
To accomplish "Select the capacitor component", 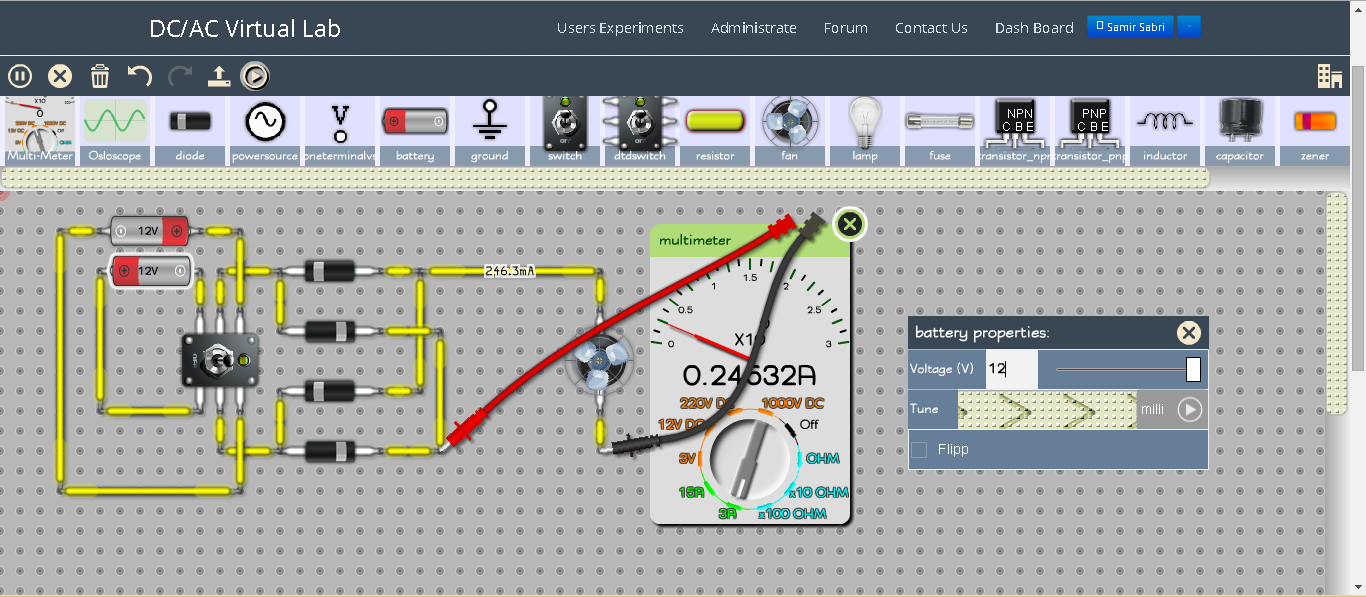I will [1240, 130].
